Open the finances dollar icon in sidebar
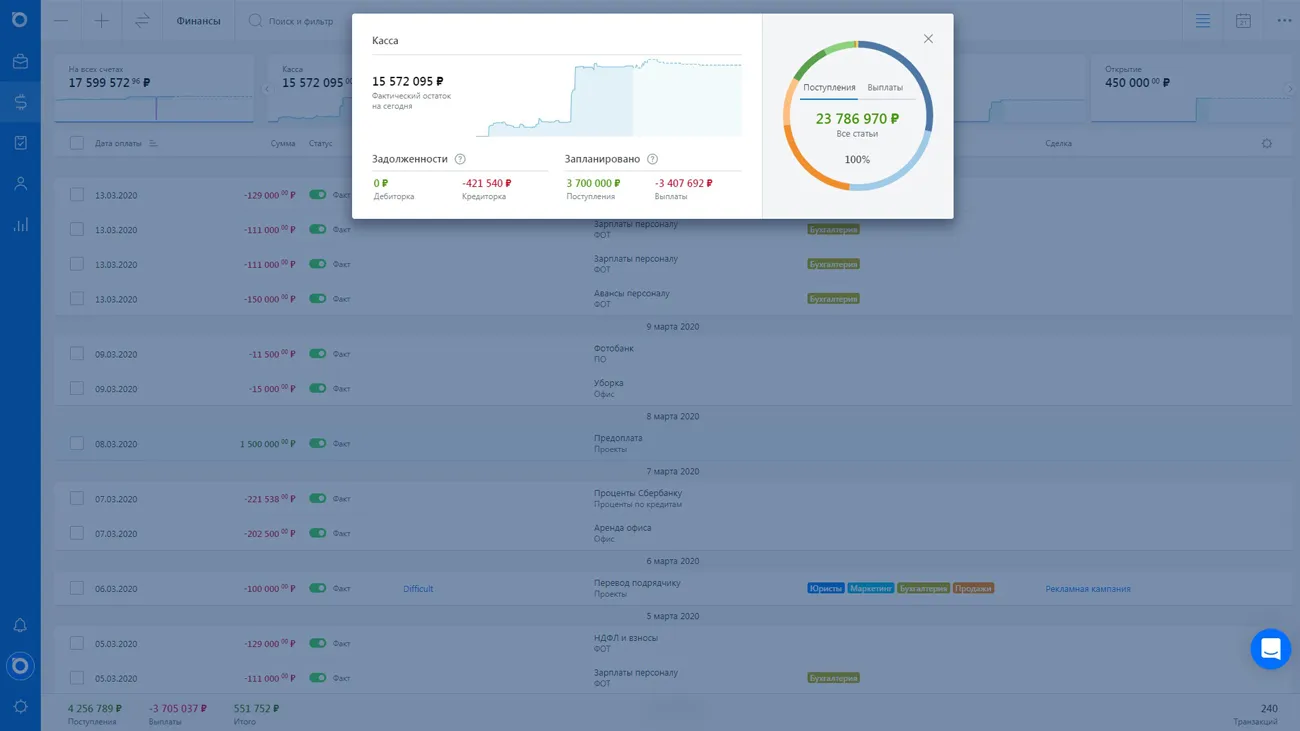 click(x=20, y=102)
